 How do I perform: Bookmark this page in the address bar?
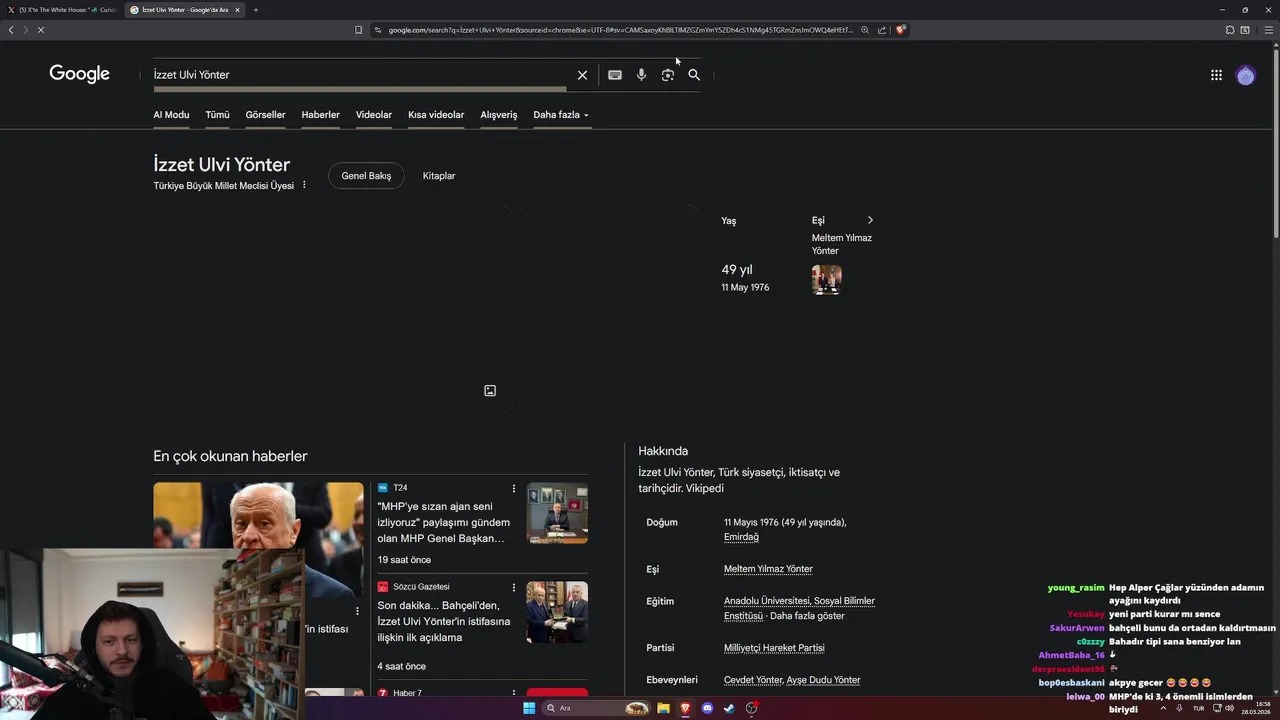coord(358,30)
